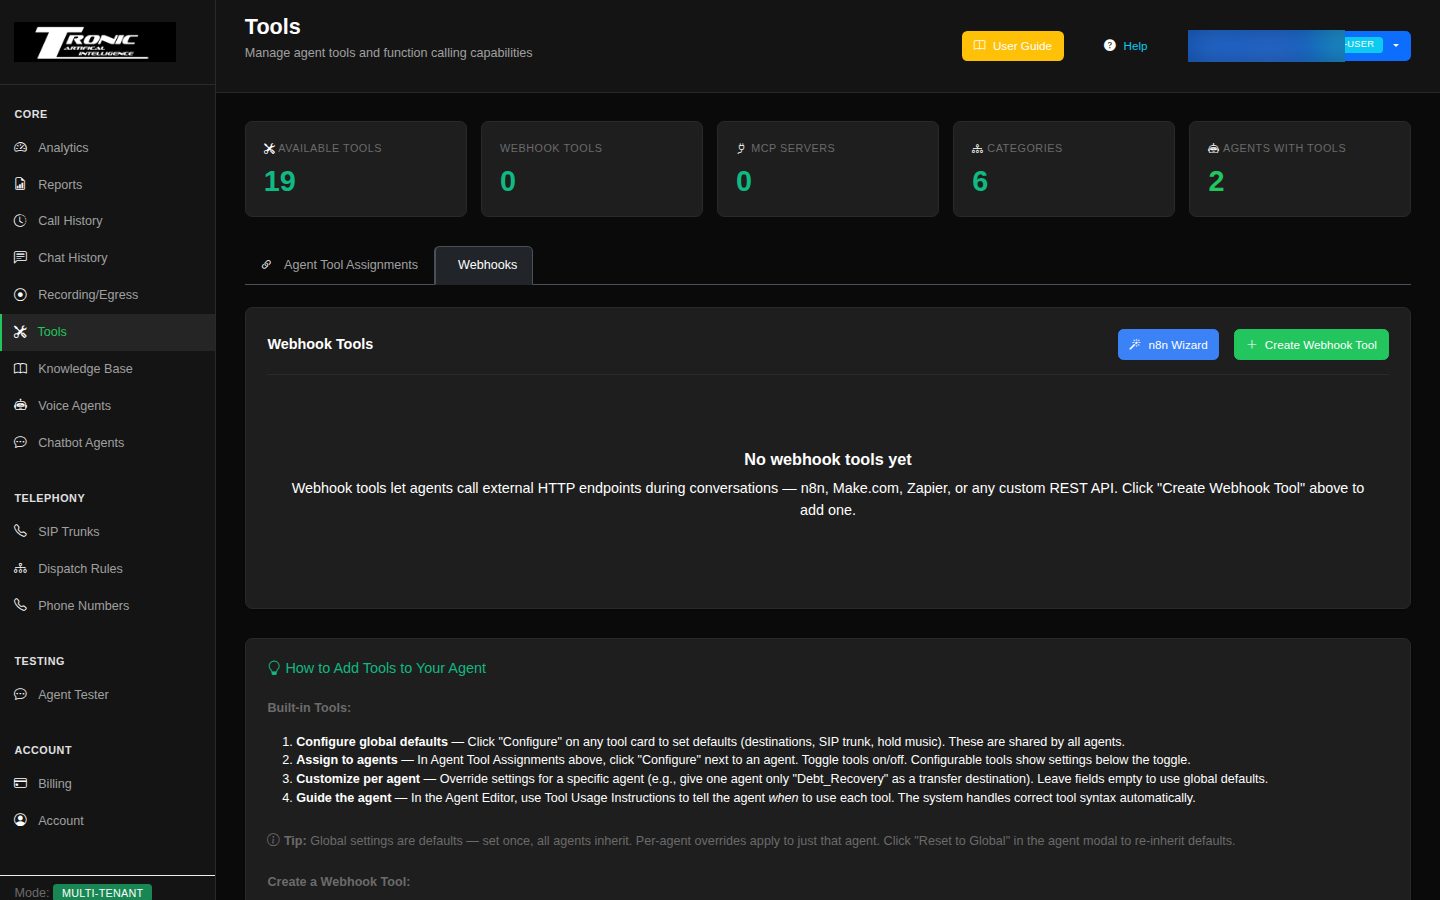Click the Phone Numbers handset icon
This screenshot has height=900, width=1440.
pos(20,605)
